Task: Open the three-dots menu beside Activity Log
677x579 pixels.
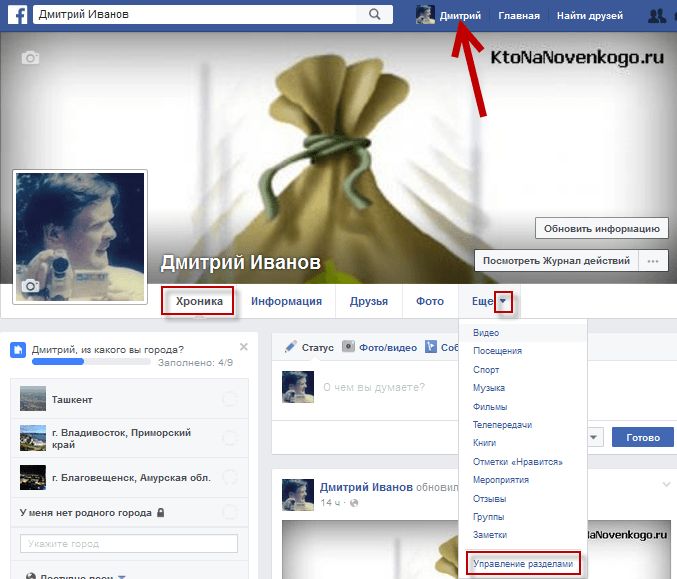Action: tap(653, 261)
